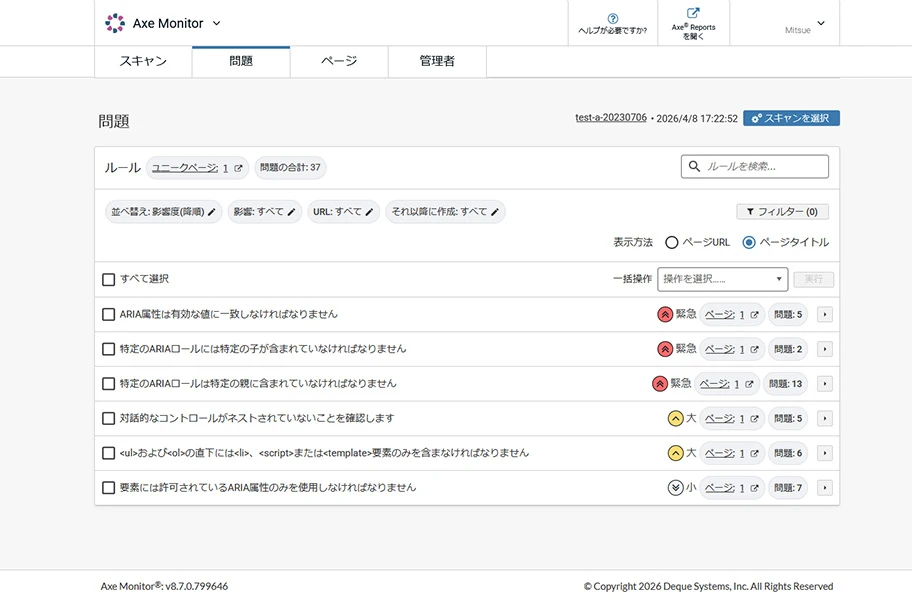Click pencil icon on URL: すべて chip

pos(369,212)
